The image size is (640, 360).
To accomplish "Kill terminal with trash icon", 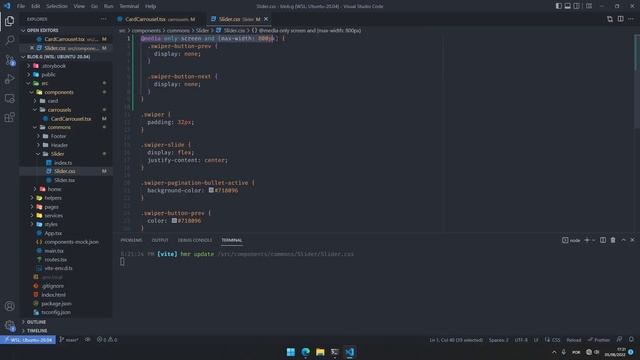I will pos(613,240).
